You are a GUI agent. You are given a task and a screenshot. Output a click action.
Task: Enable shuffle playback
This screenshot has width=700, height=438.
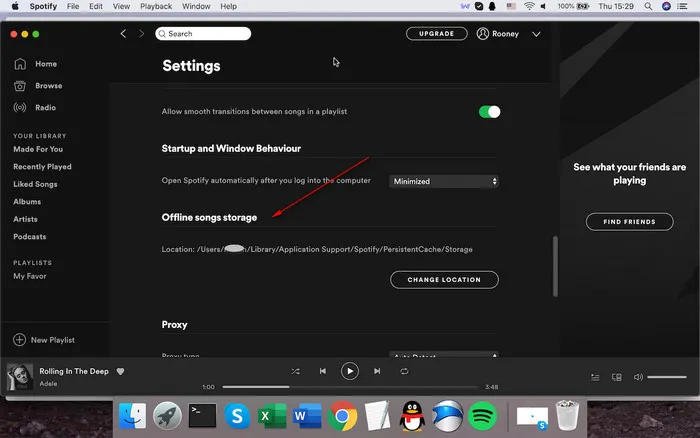[296, 371]
